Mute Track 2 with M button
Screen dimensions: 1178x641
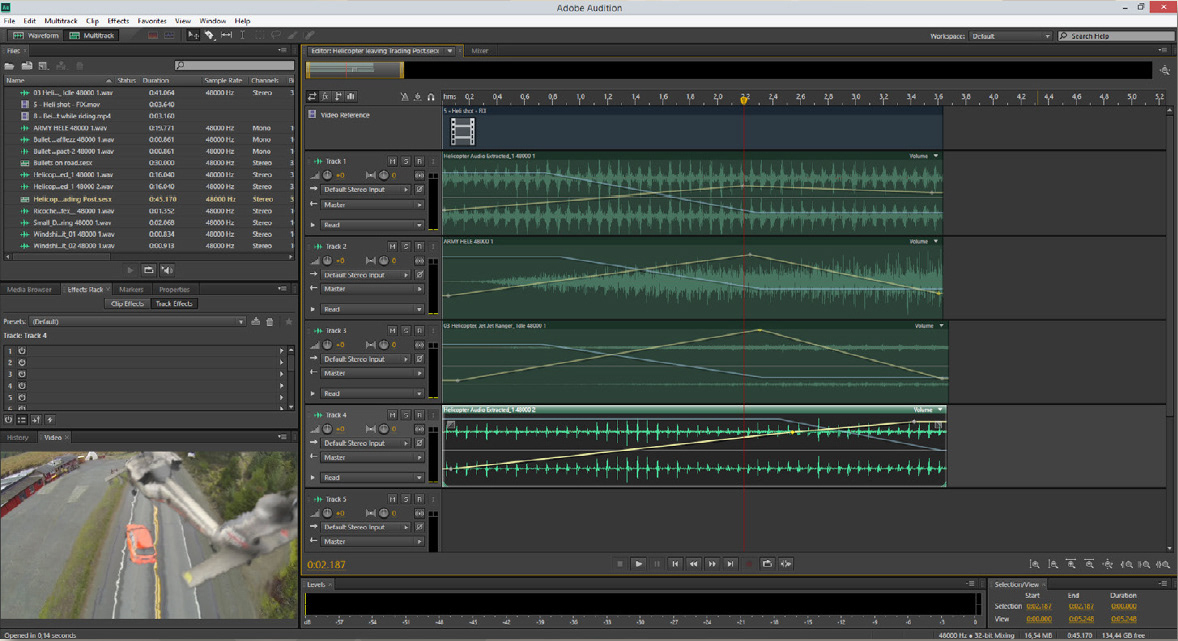392,246
